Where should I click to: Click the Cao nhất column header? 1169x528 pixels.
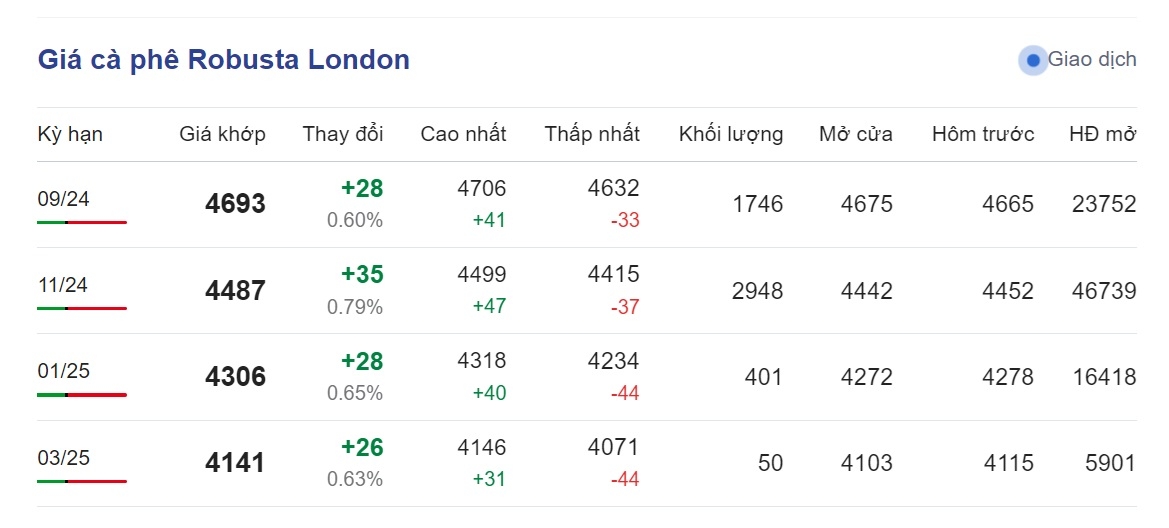463,134
